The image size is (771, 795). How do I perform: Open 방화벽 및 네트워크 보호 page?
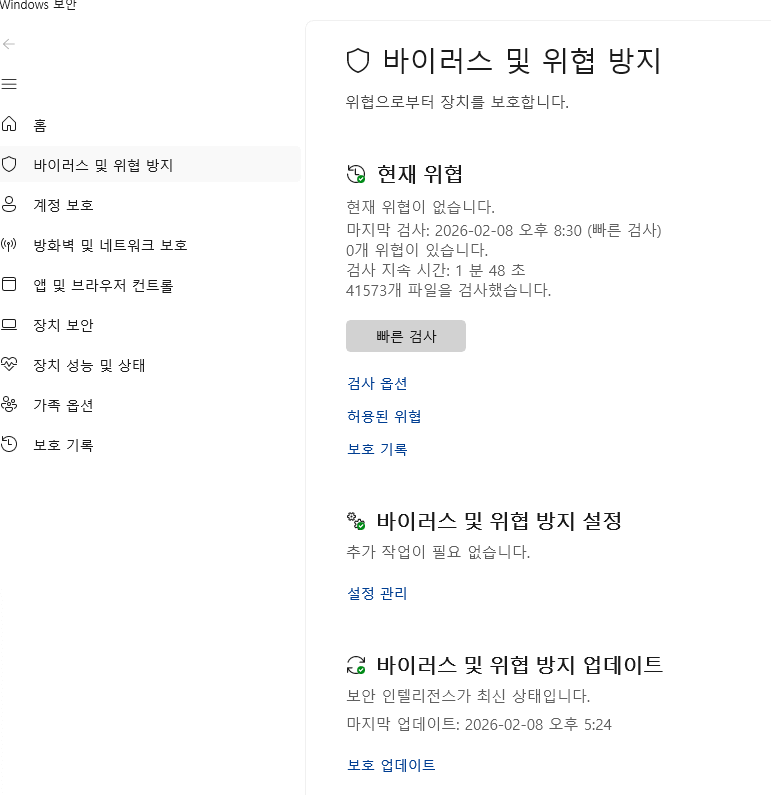coord(110,245)
